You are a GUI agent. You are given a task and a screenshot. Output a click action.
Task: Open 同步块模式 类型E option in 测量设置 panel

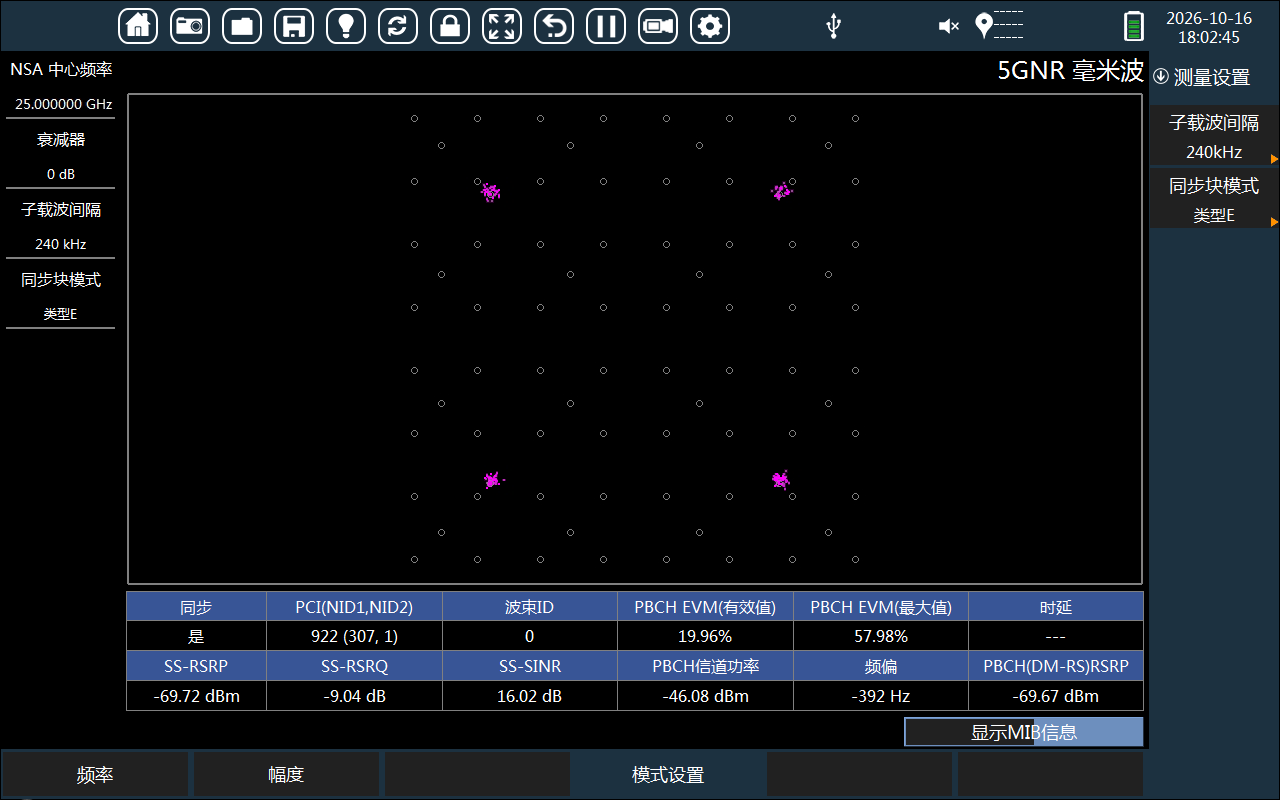1214,199
